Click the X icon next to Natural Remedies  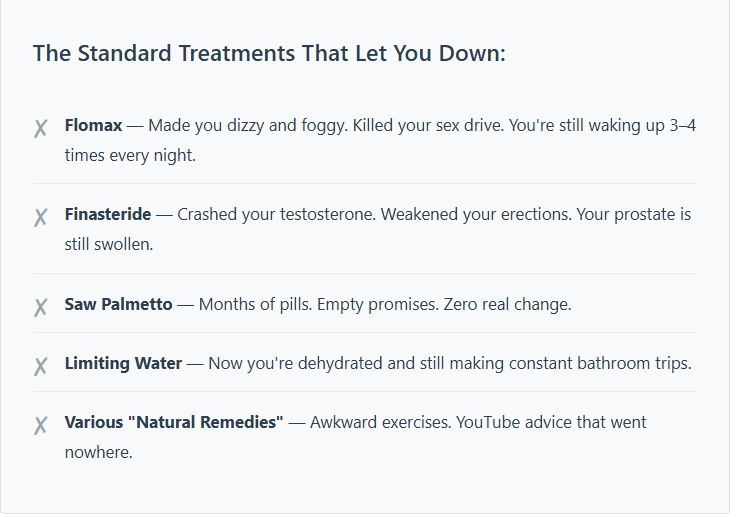click(x=41, y=425)
